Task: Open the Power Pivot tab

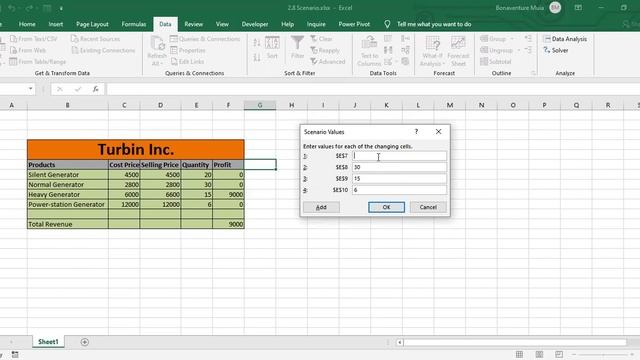Action: pos(354,24)
